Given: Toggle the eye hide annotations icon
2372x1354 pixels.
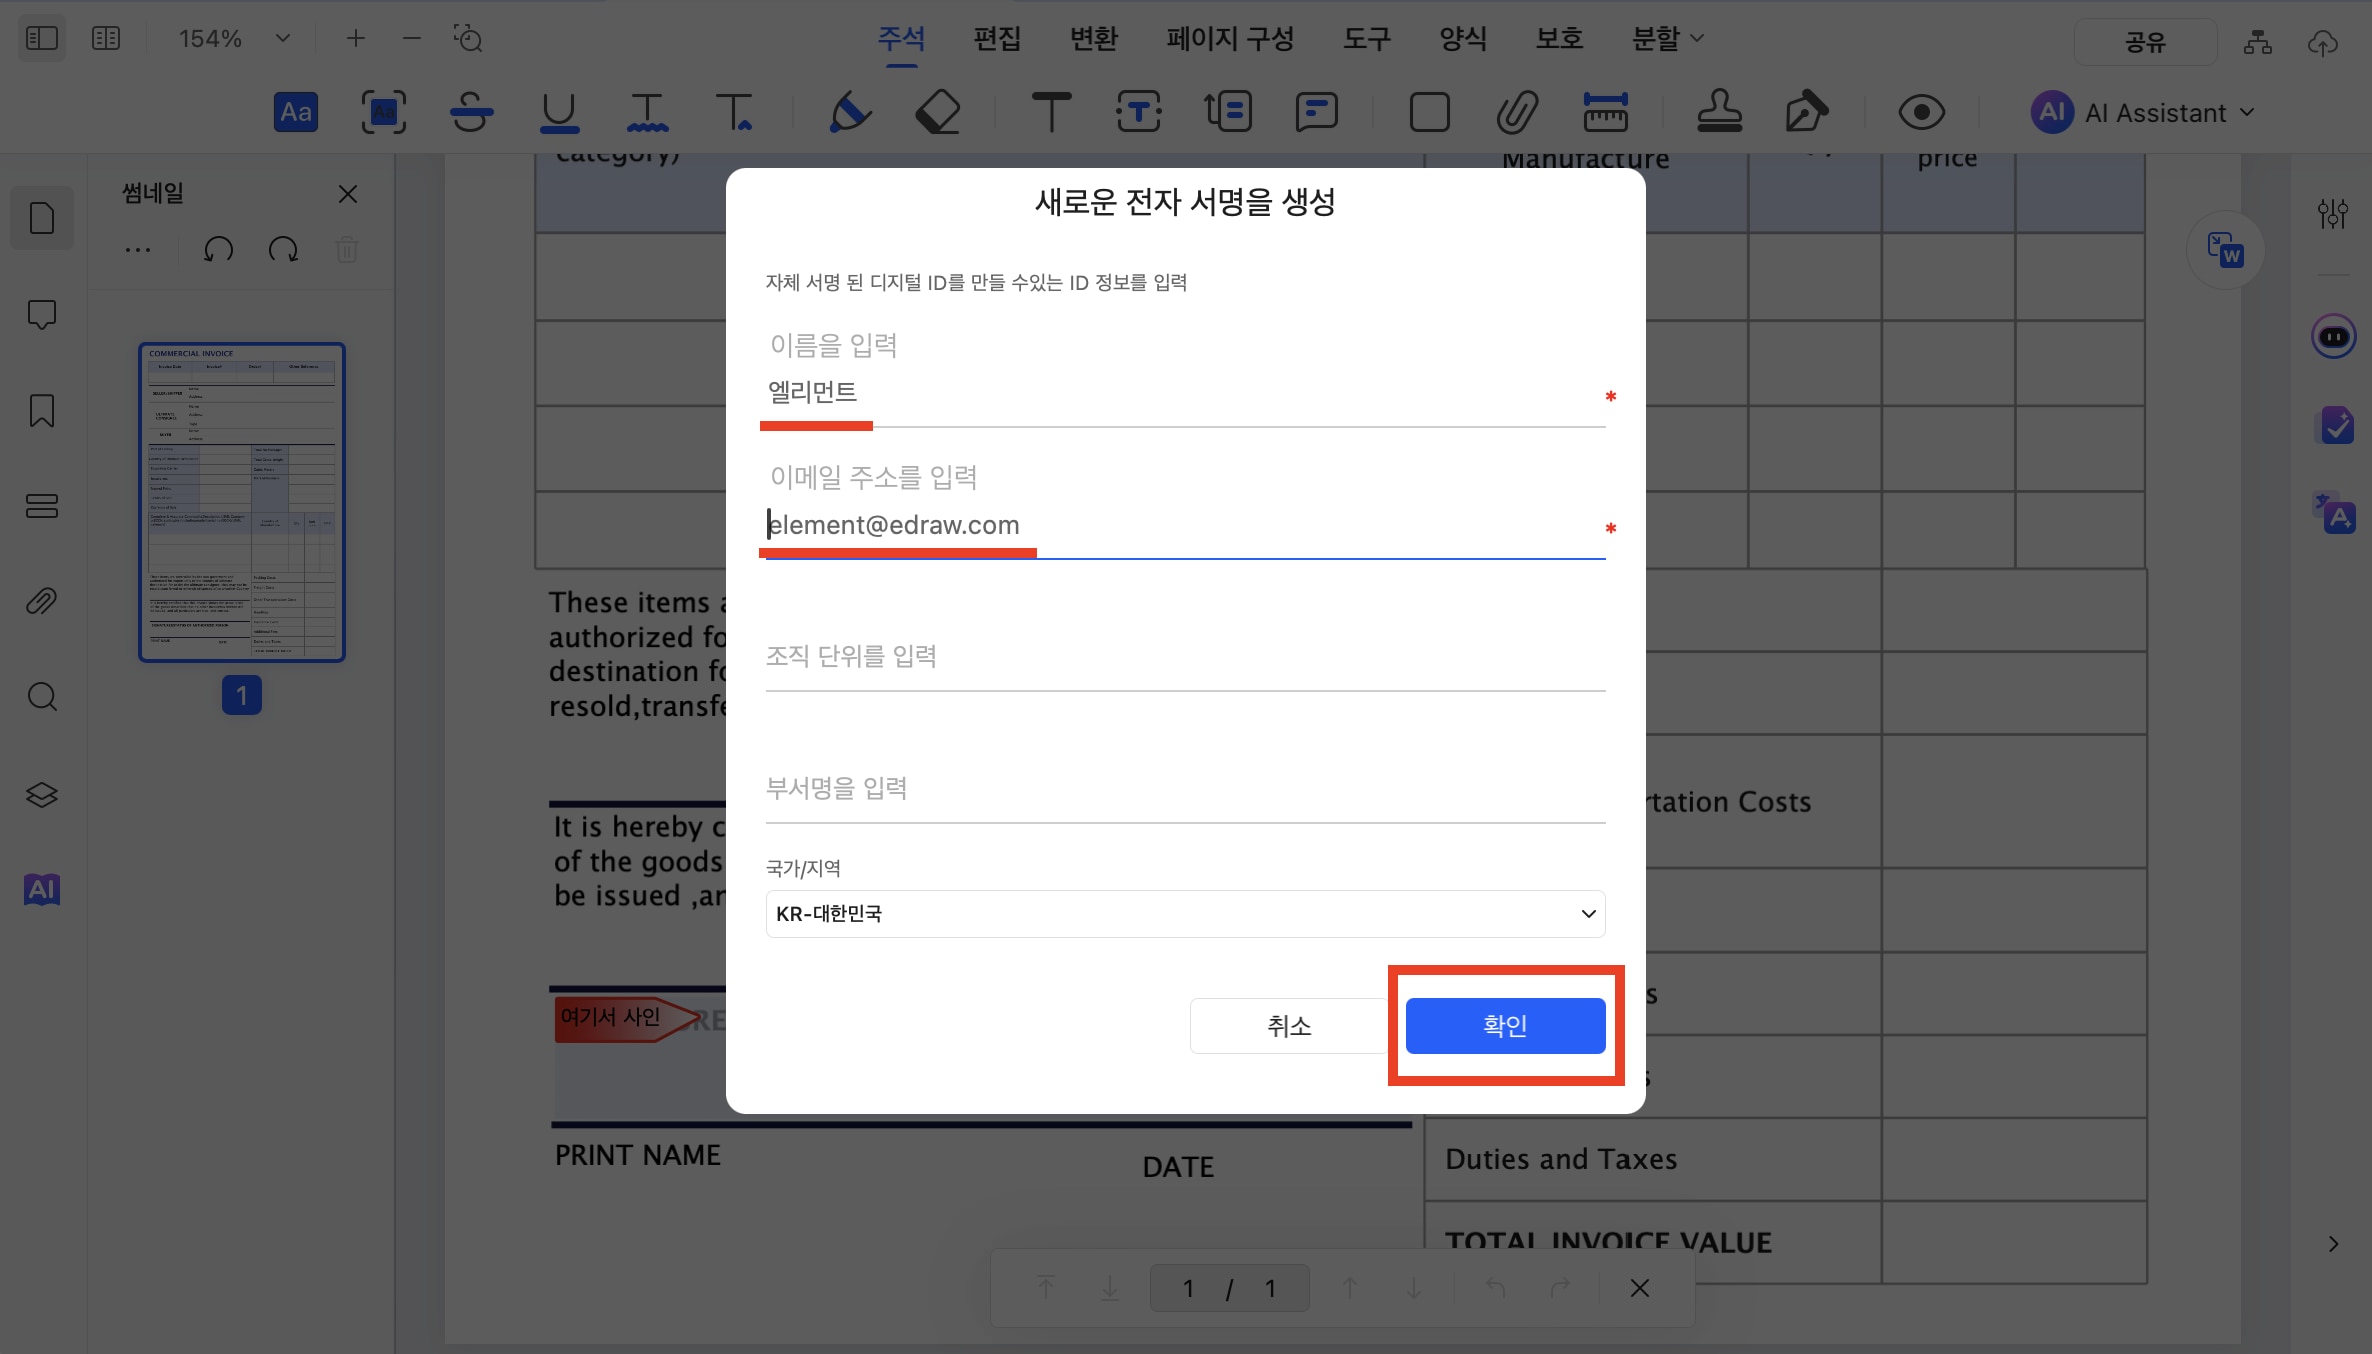Looking at the screenshot, I should [x=1922, y=112].
